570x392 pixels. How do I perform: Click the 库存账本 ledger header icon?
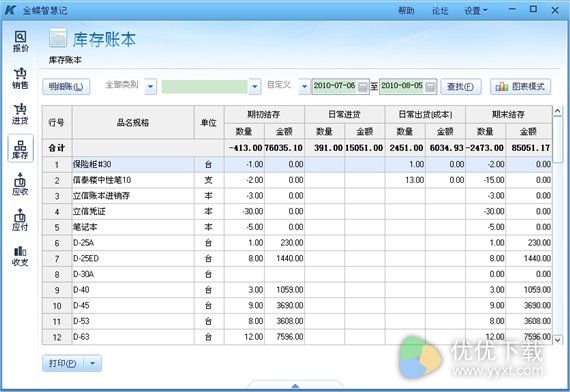[x=58, y=38]
